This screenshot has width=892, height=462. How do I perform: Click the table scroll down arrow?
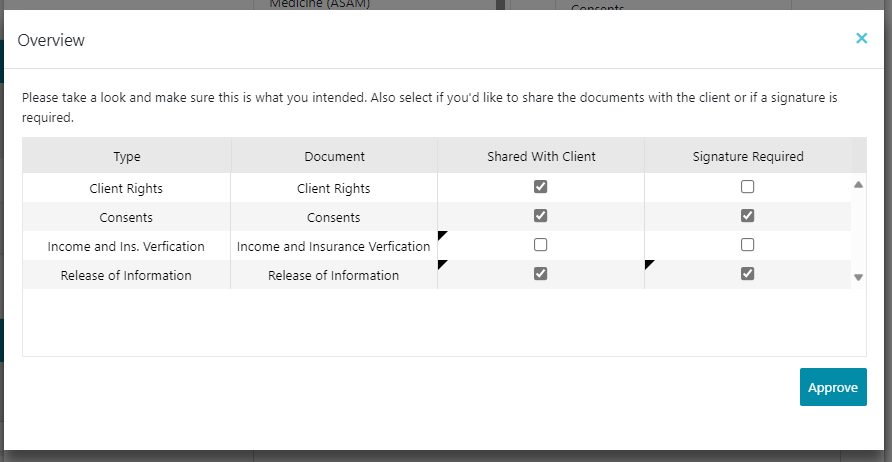point(858,277)
